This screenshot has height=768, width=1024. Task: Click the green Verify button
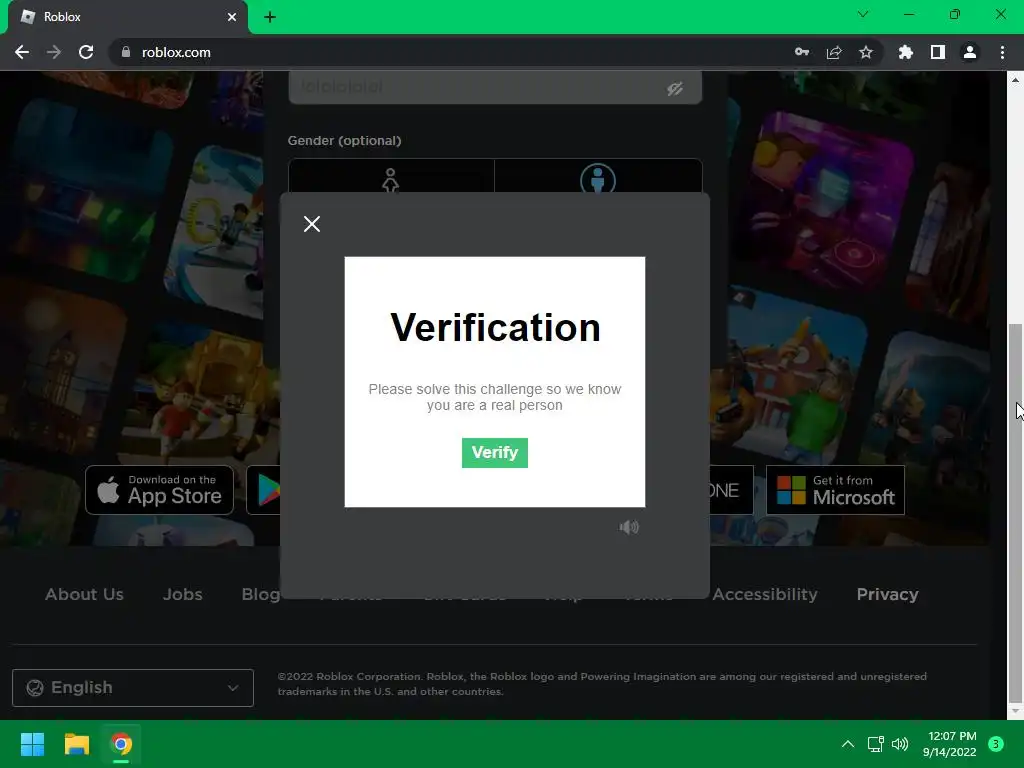click(x=494, y=453)
